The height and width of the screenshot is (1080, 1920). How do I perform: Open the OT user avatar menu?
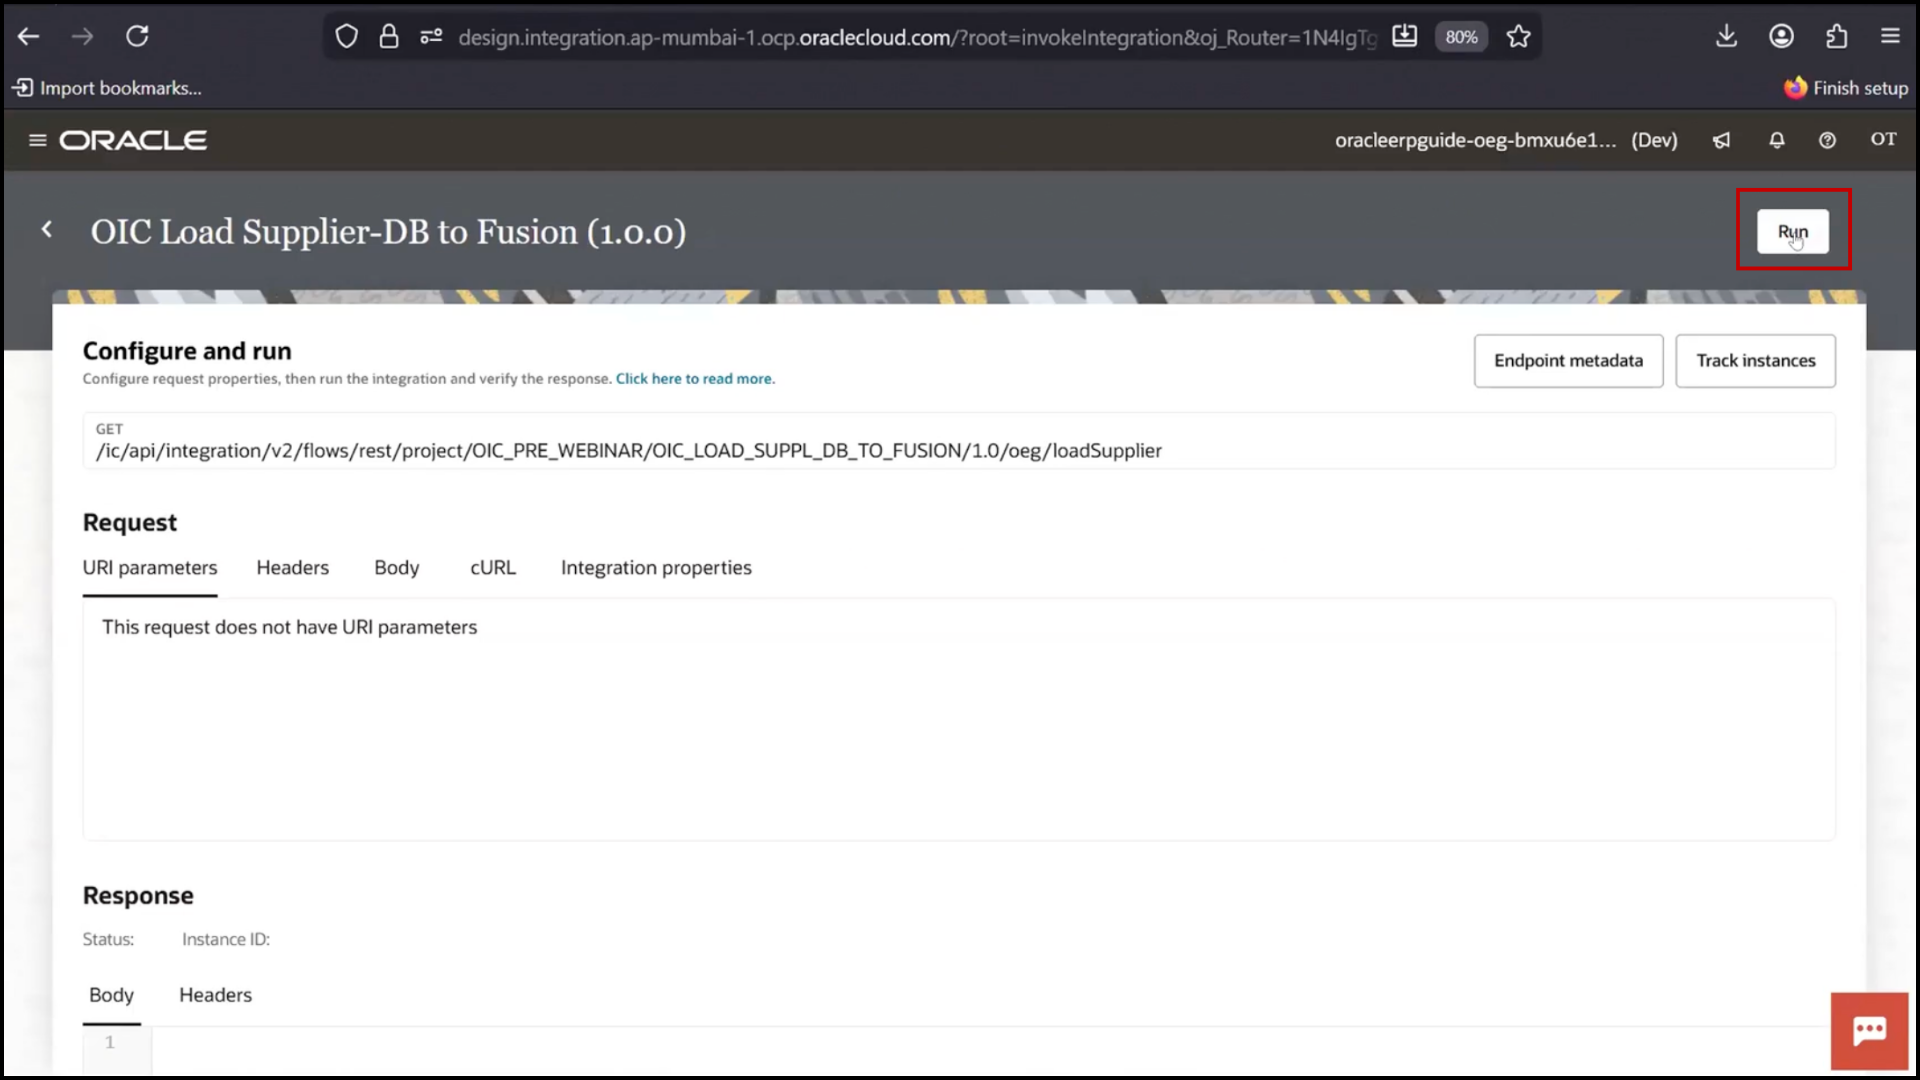(x=1883, y=140)
